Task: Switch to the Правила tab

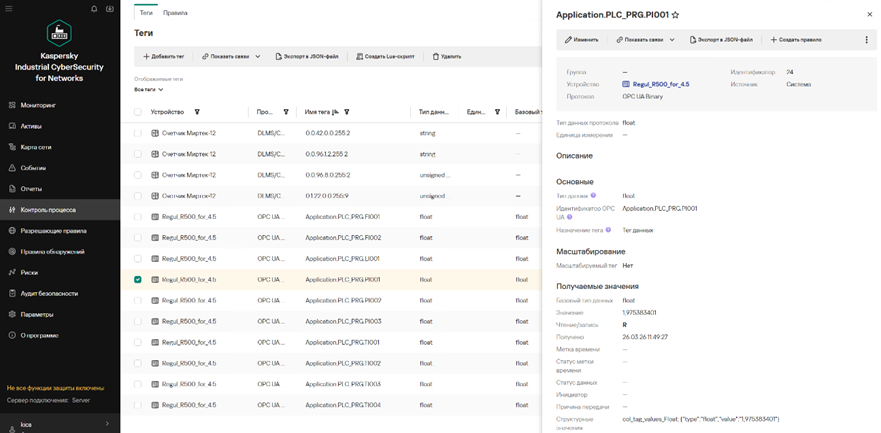Action: pyautogui.click(x=175, y=13)
